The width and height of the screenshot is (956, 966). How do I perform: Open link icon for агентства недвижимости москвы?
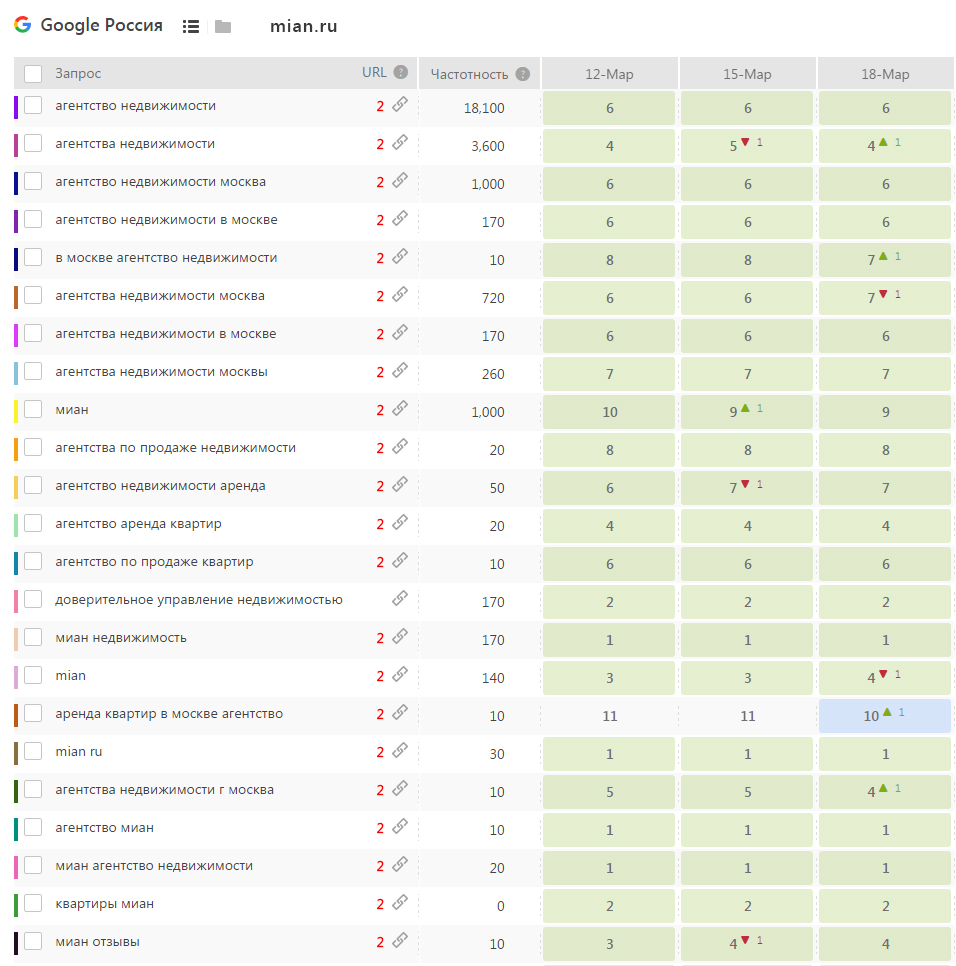tap(400, 370)
